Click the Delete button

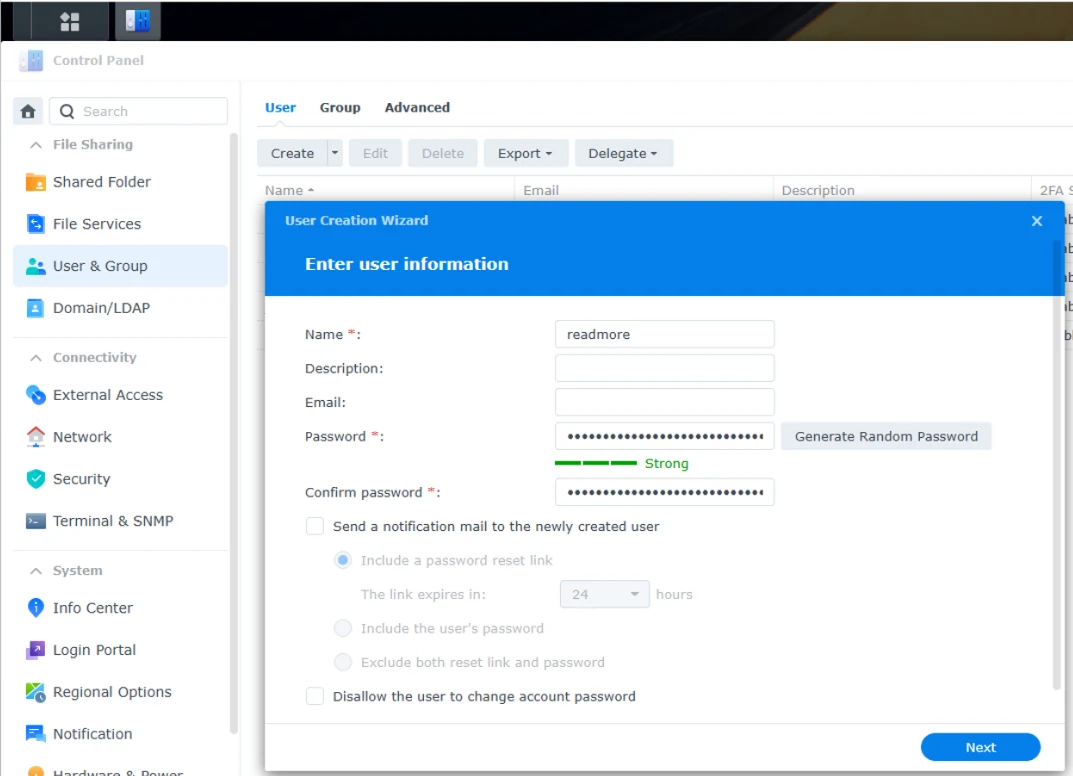443,153
